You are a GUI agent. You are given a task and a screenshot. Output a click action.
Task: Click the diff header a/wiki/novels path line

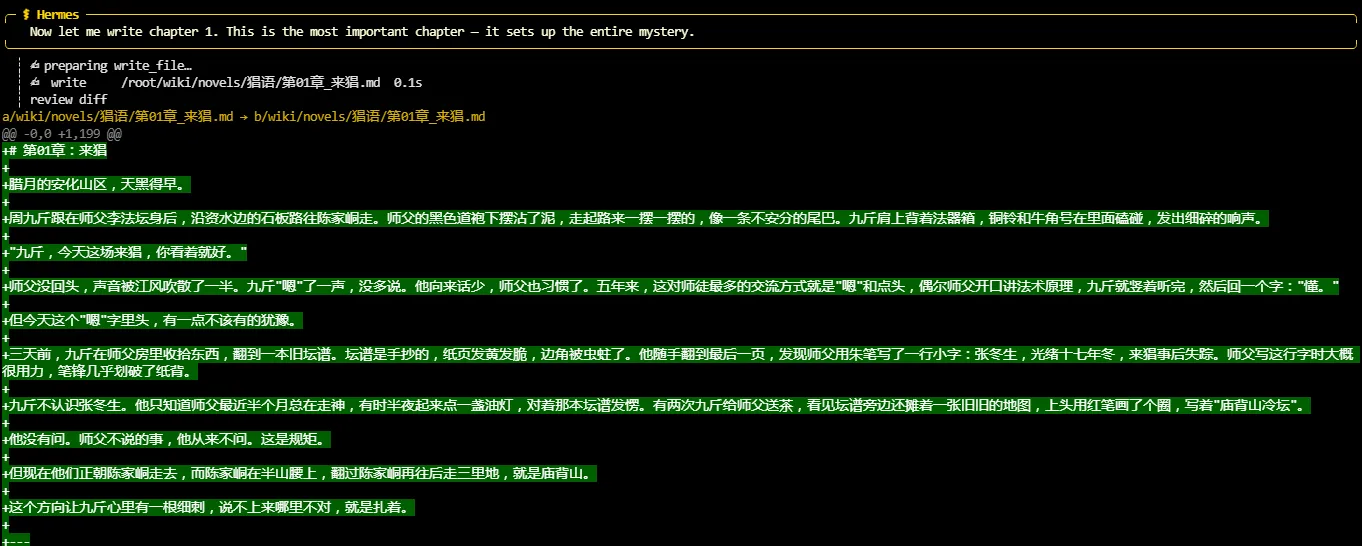coord(244,117)
